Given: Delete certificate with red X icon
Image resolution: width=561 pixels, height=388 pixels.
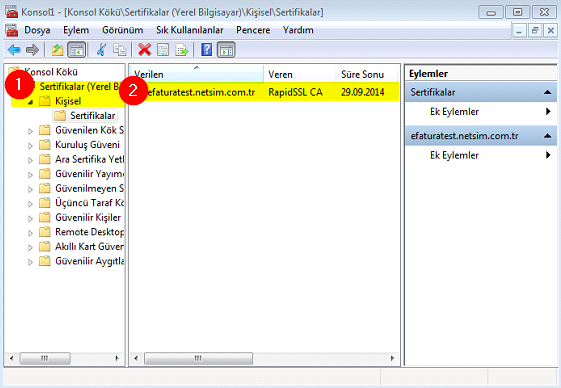Looking at the screenshot, I should [x=145, y=50].
